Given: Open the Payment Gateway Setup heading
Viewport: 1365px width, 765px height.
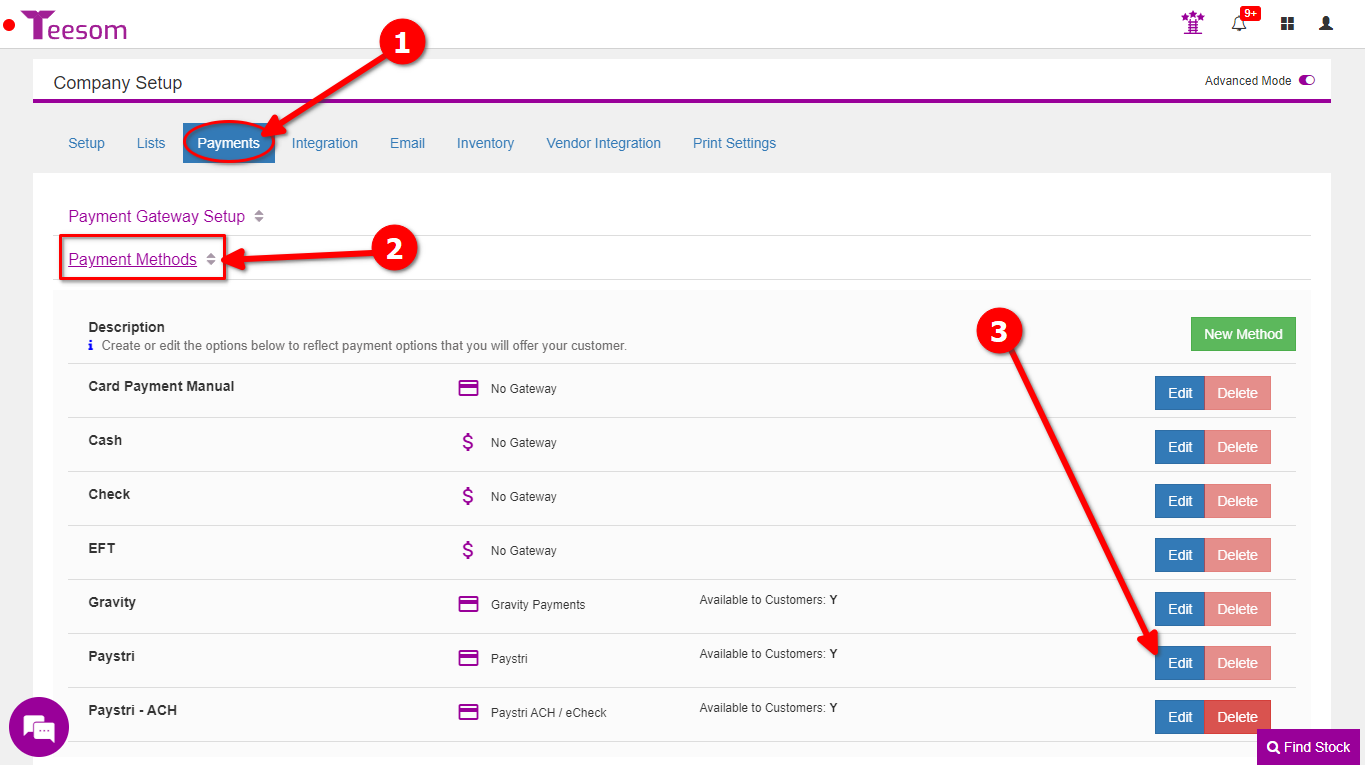Looking at the screenshot, I should [157, 216].
